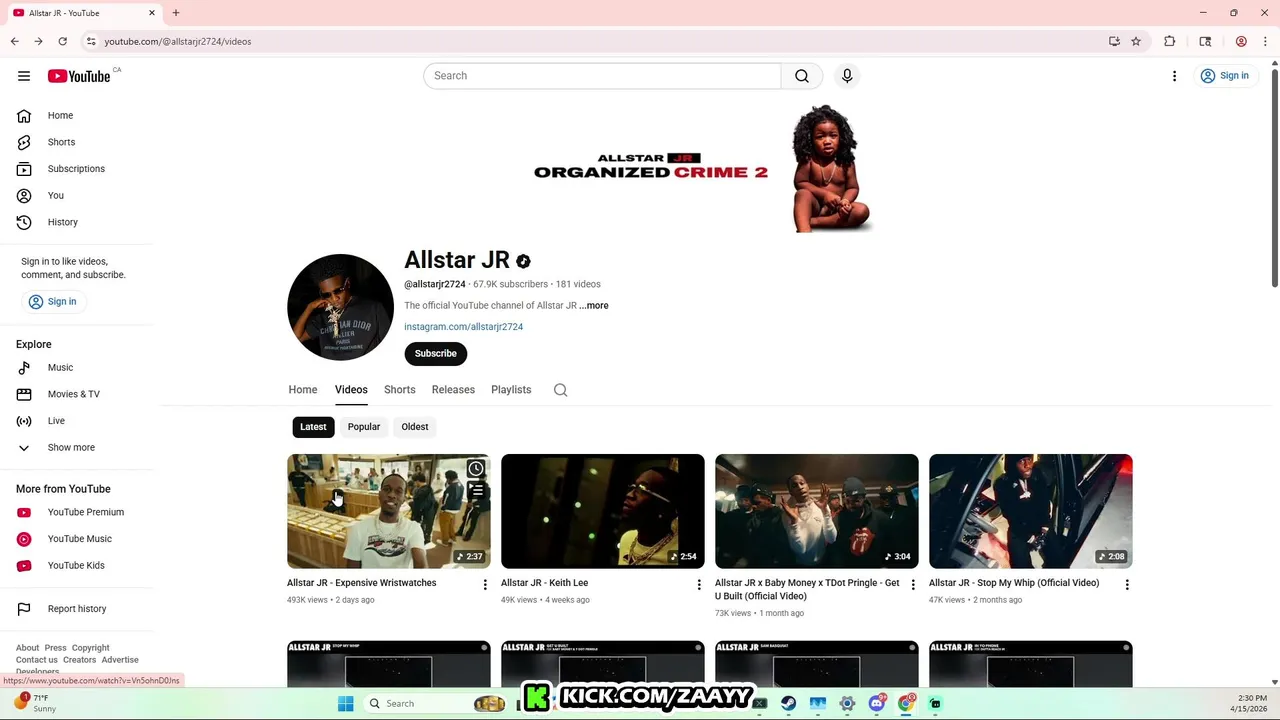Open the browser extensions puzzle icon
This screenshot has height=720, width=1280.
click(1169, 41)
